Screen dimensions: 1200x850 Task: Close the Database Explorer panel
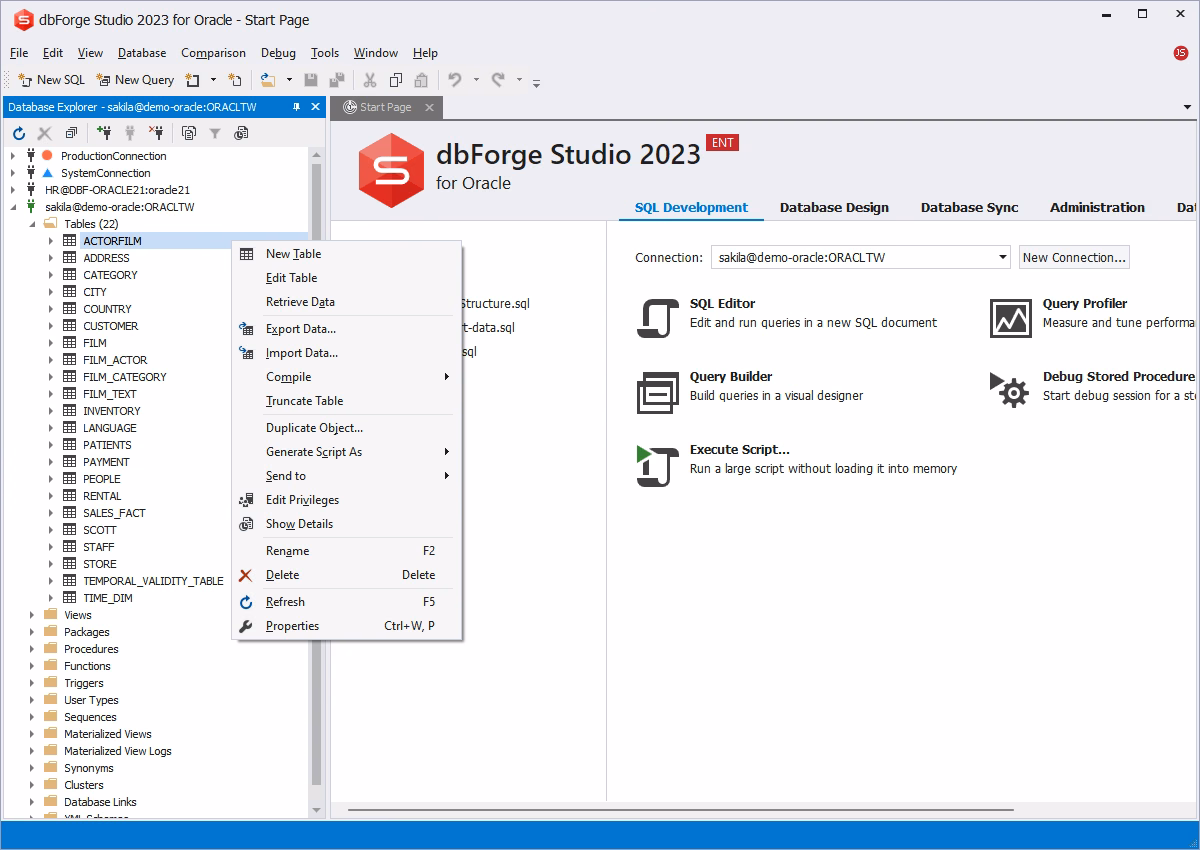tap(316, 107)
